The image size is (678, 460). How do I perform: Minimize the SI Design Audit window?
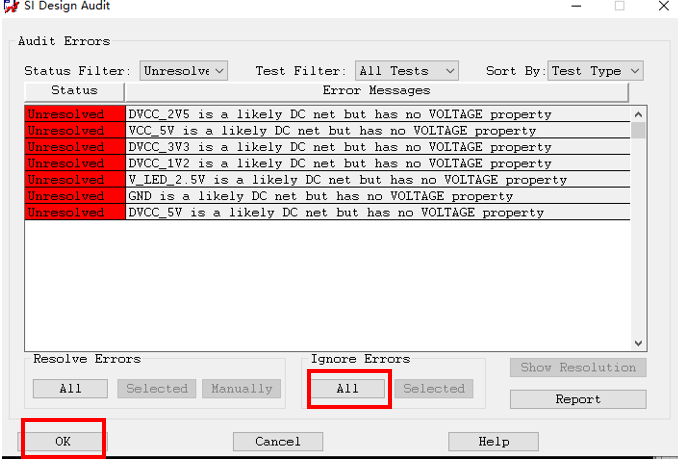(576, 6)
